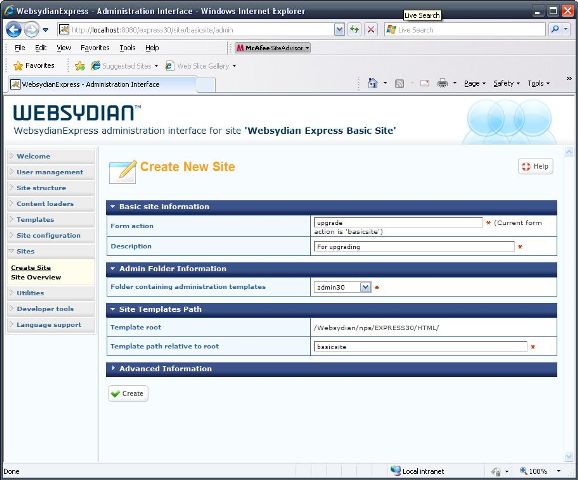Click the Form action input field
The height and width of the screenshot is (480, 578).
pos(398,223)
